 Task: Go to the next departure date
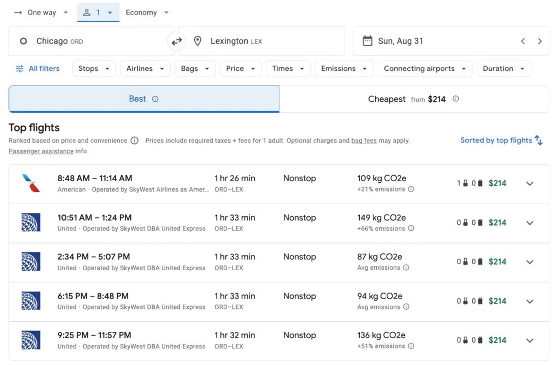(540, 41)
